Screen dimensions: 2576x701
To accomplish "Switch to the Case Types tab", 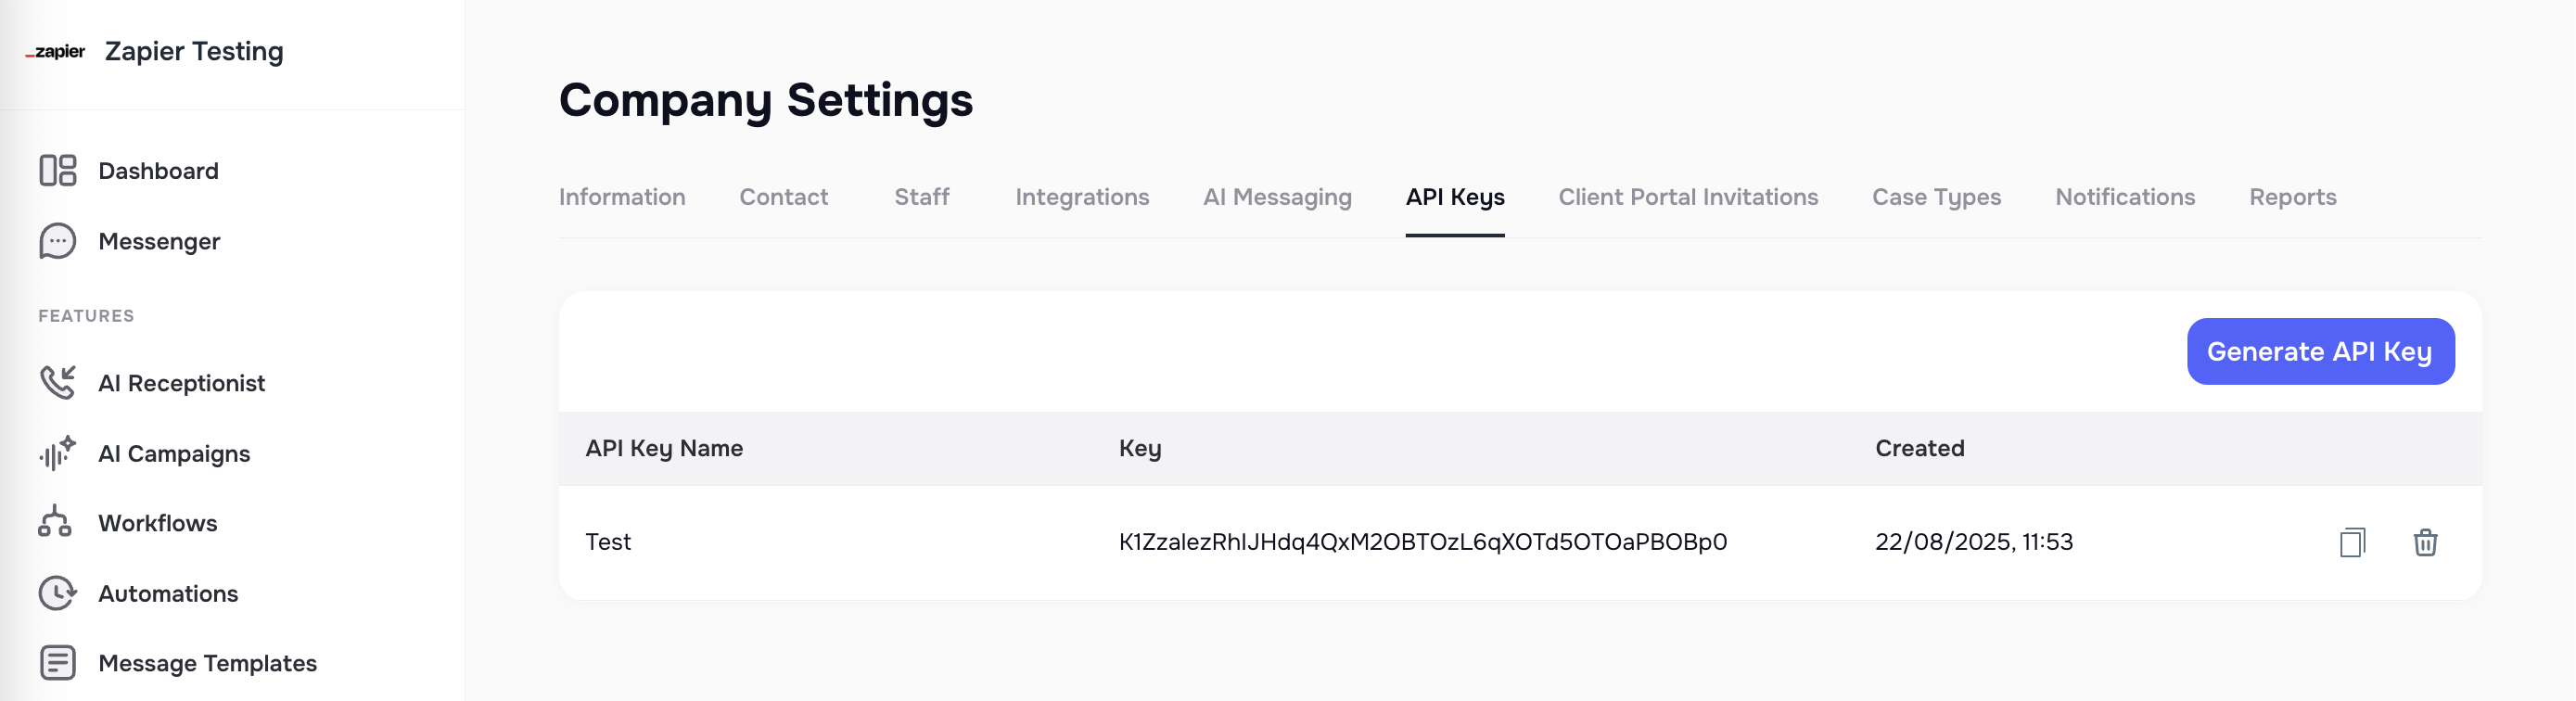I will click(1937, 197).
